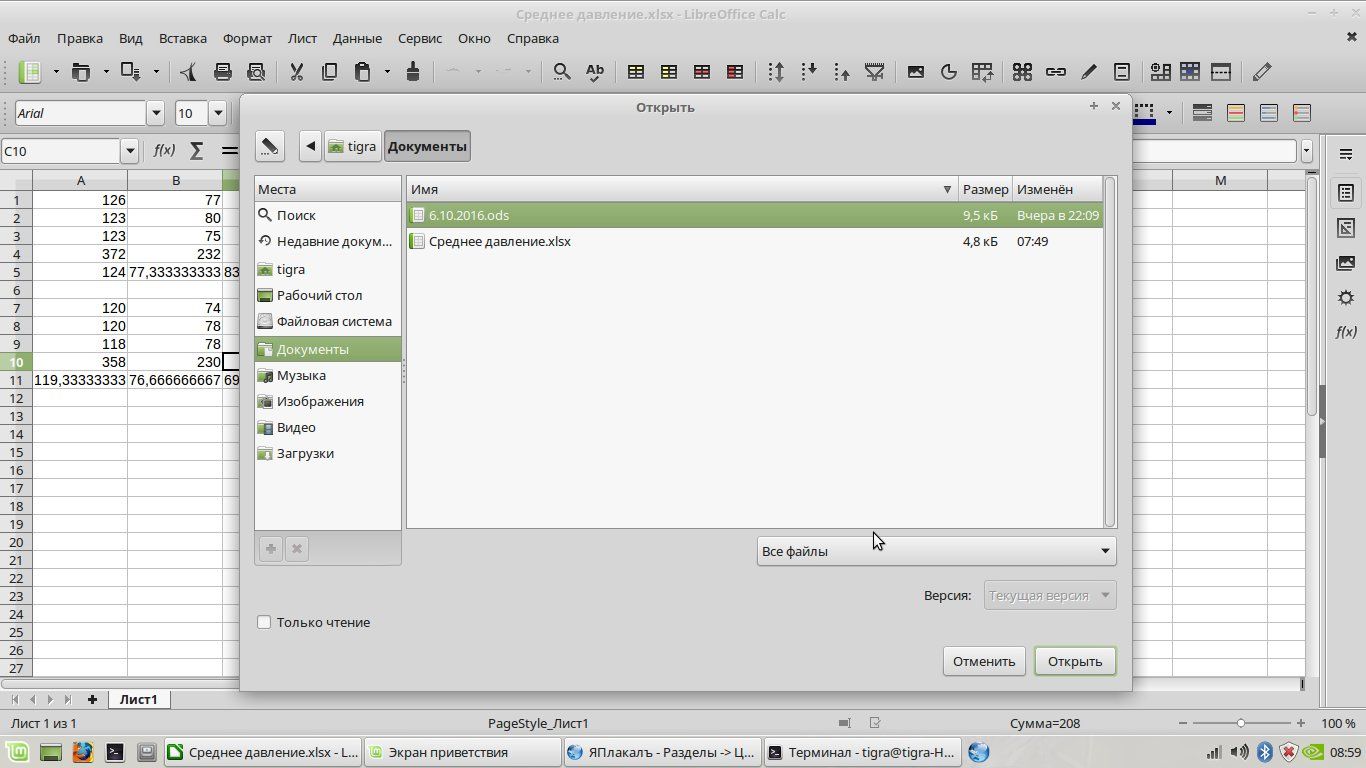Viewport: 1366px width, 768px height.
Task: Open the Сервис menu
Action: (420, 38)
